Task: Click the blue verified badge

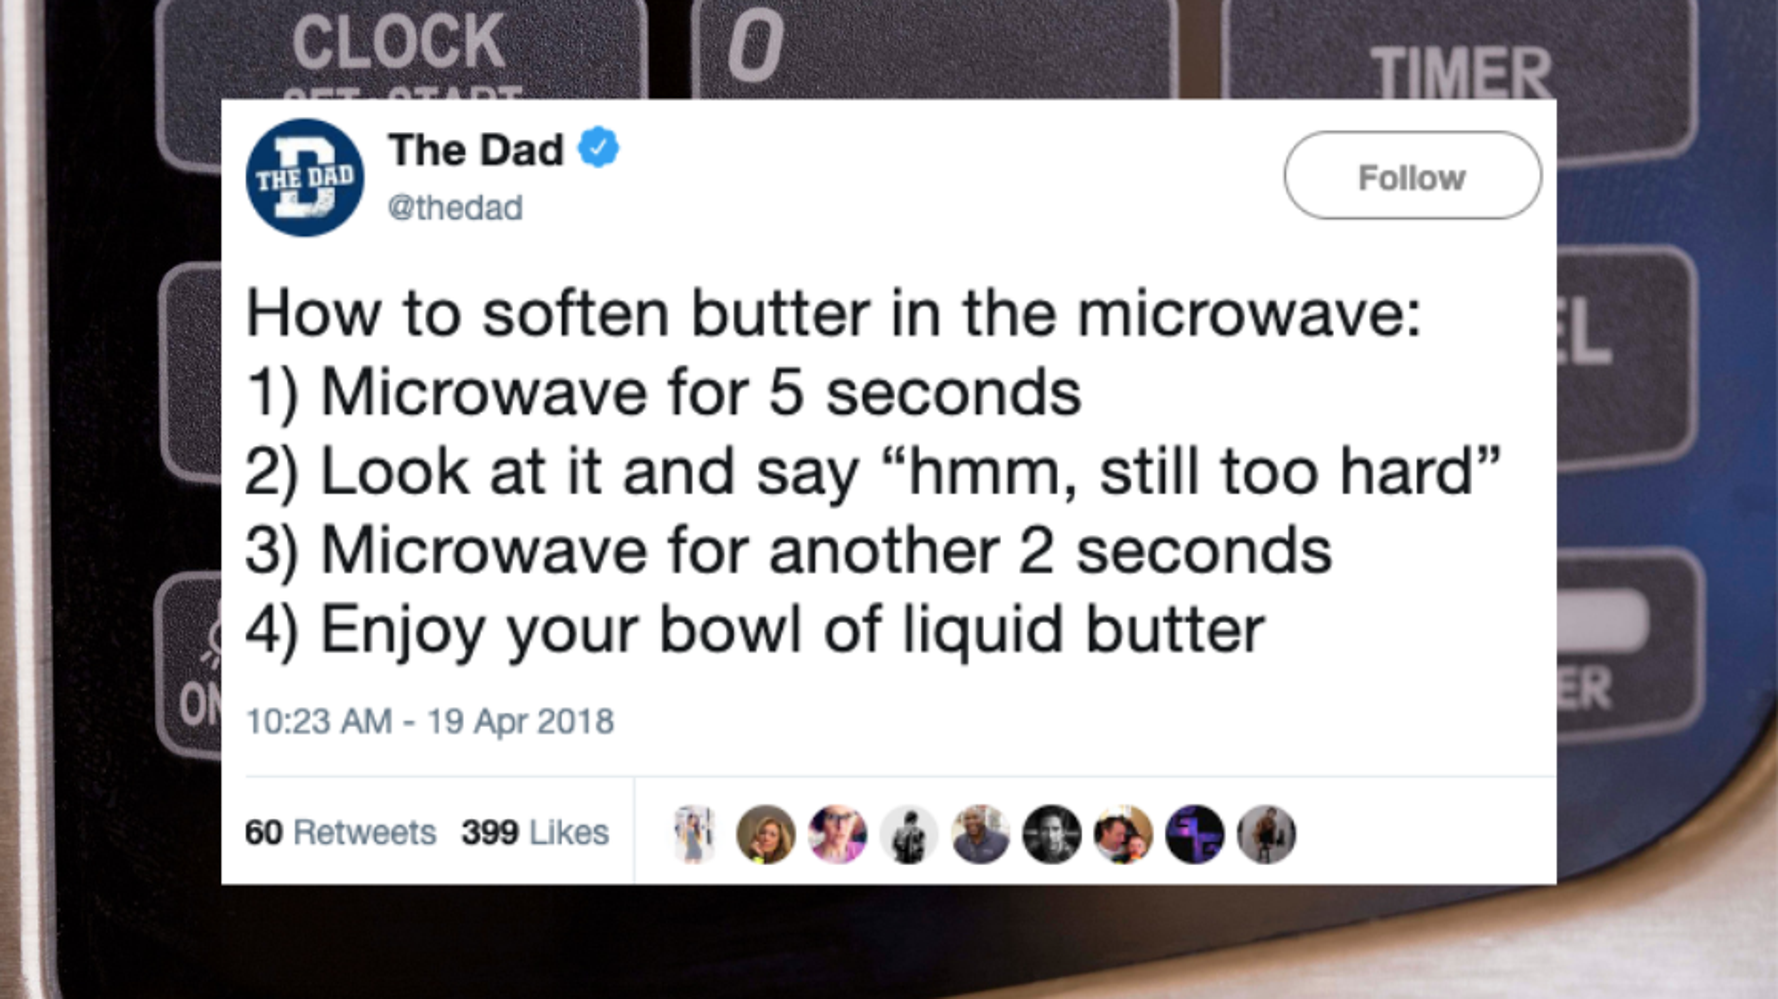Action: point(598,148)
